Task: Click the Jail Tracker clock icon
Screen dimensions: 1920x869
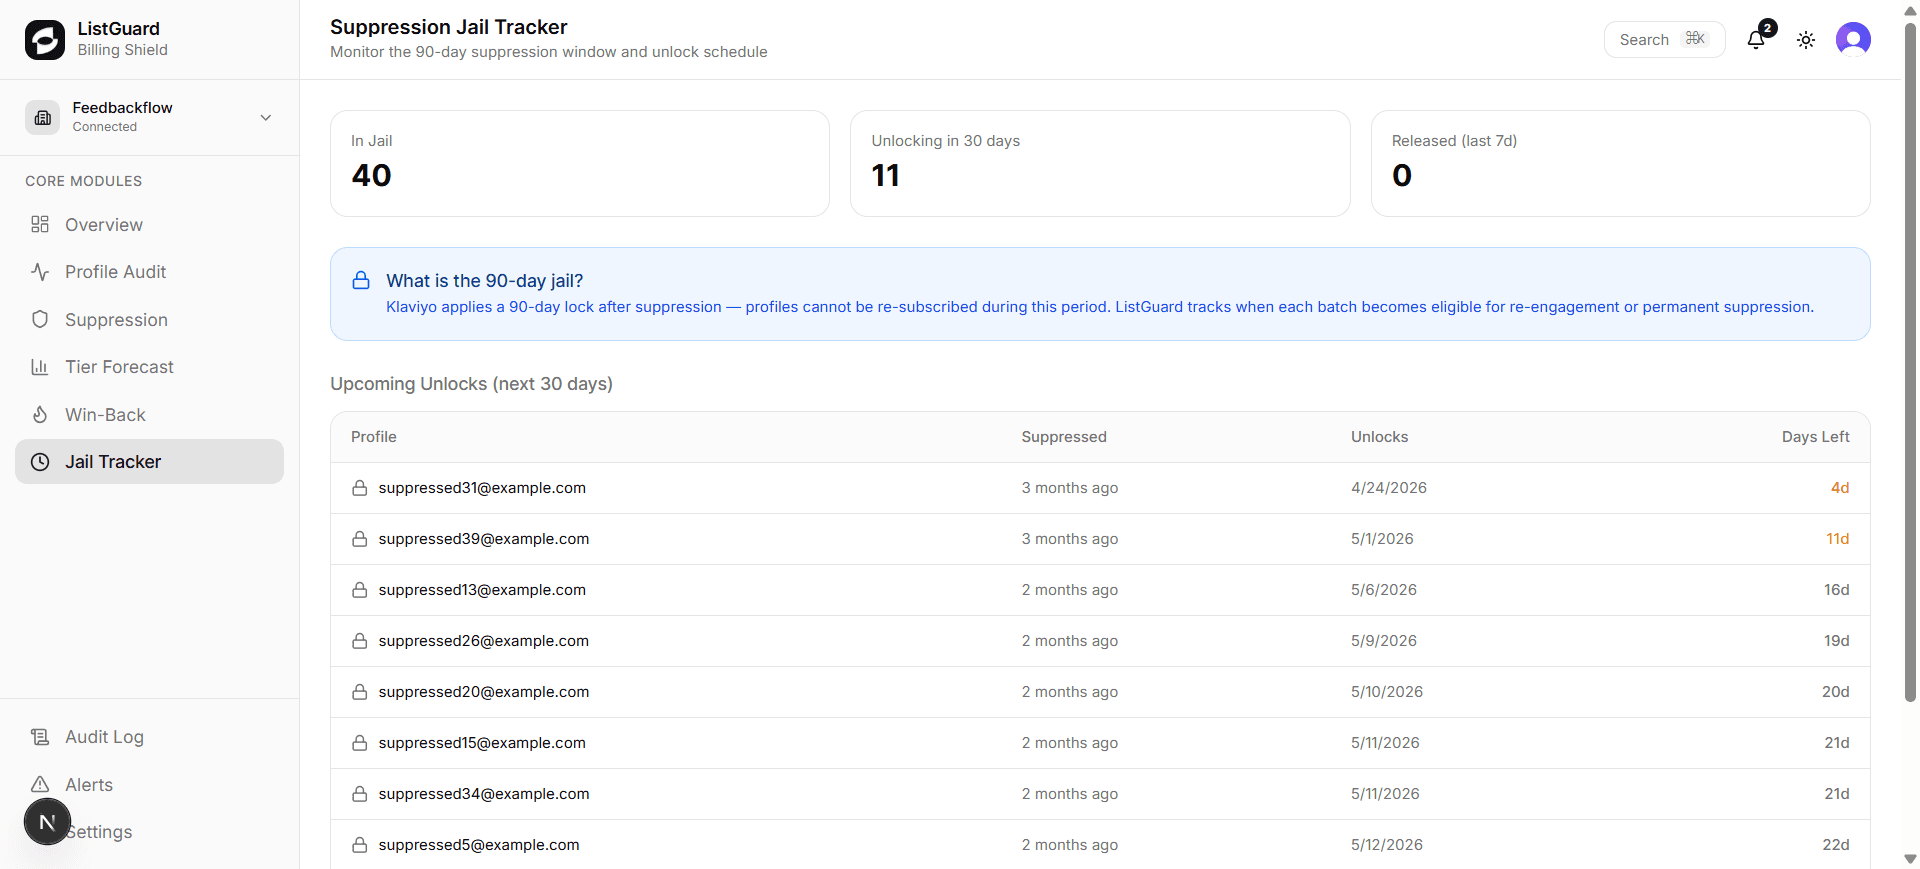Action: [40, 462]
